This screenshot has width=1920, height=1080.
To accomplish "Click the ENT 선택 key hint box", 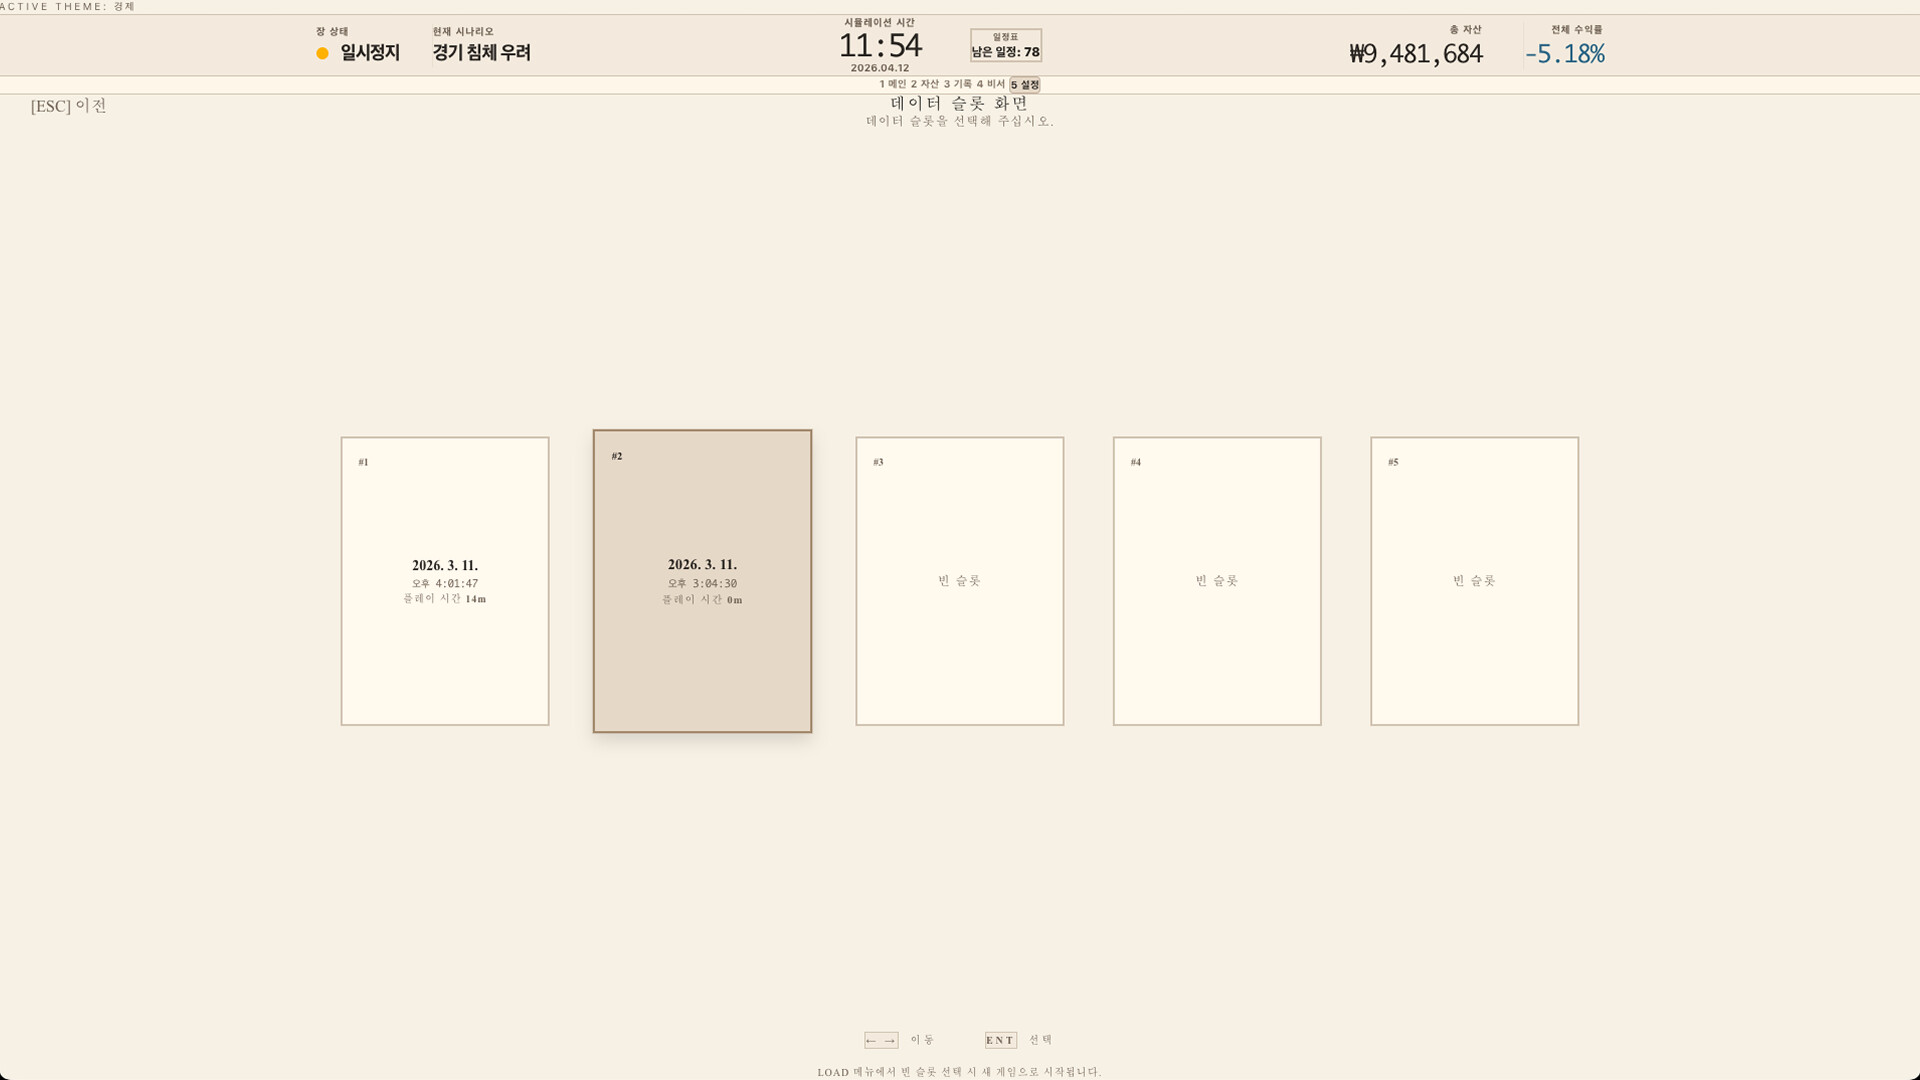I will point(1000,1040).
